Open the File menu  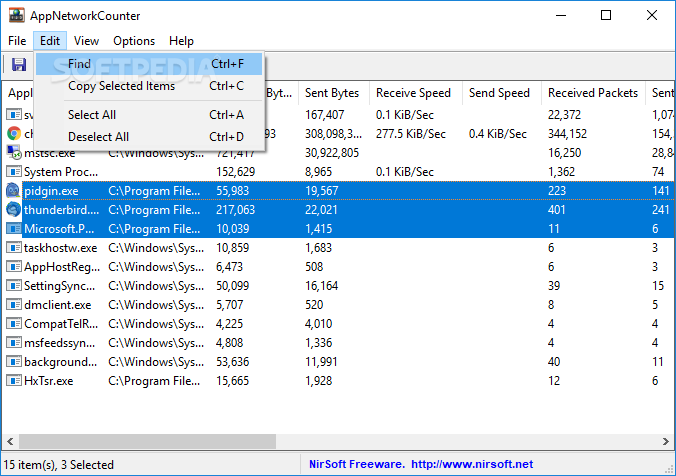(17, 41)
